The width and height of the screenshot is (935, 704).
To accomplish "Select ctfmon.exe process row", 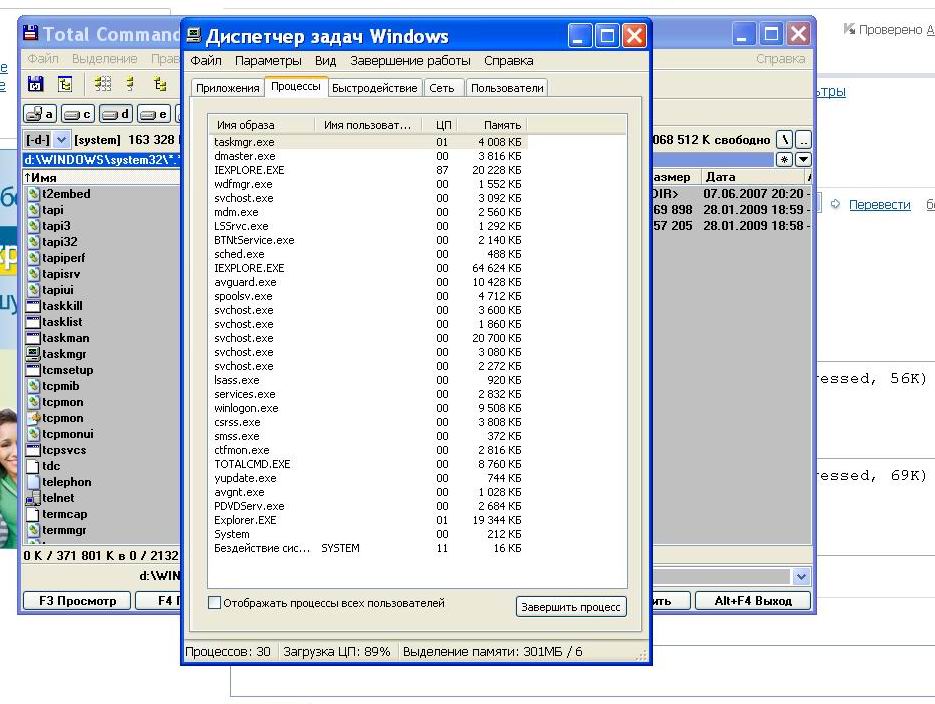I will point(369,450).
